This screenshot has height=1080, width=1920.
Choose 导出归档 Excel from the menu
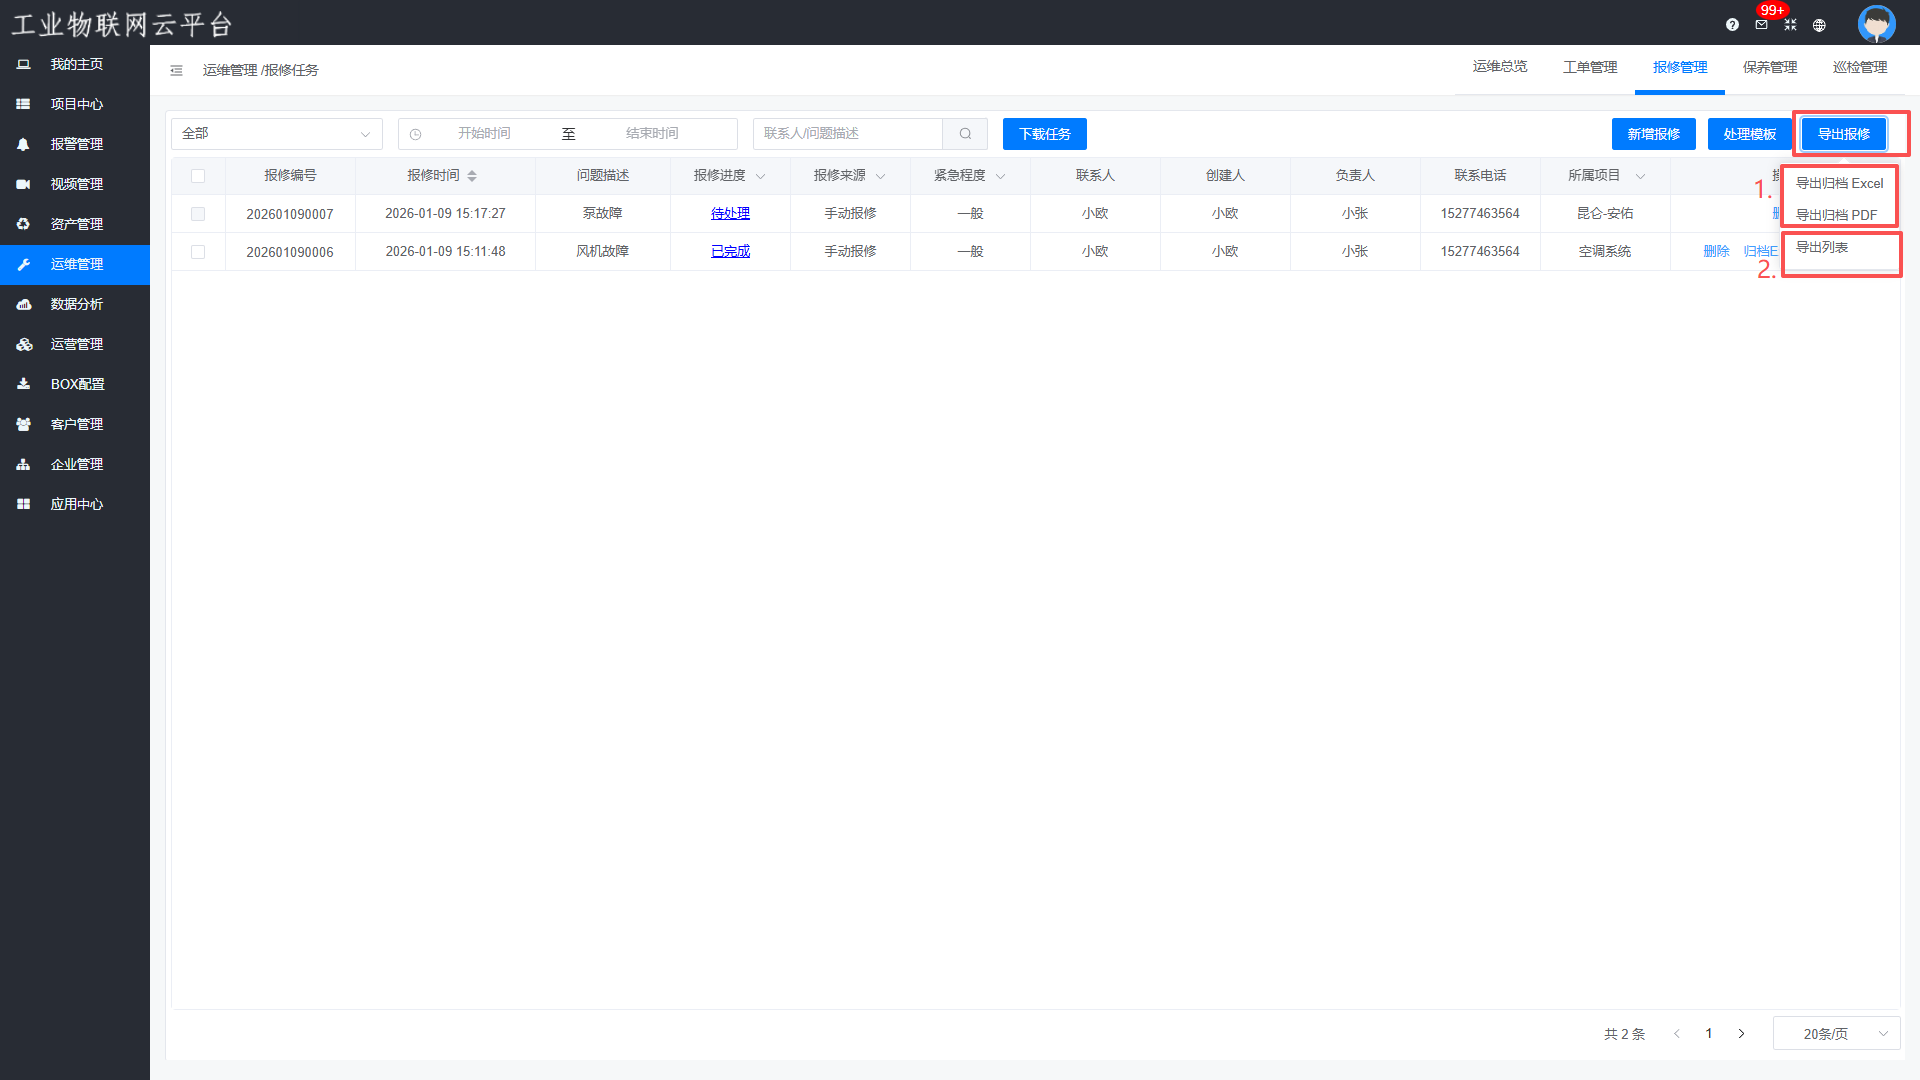pyautogui.click(x=1839, y=183)
